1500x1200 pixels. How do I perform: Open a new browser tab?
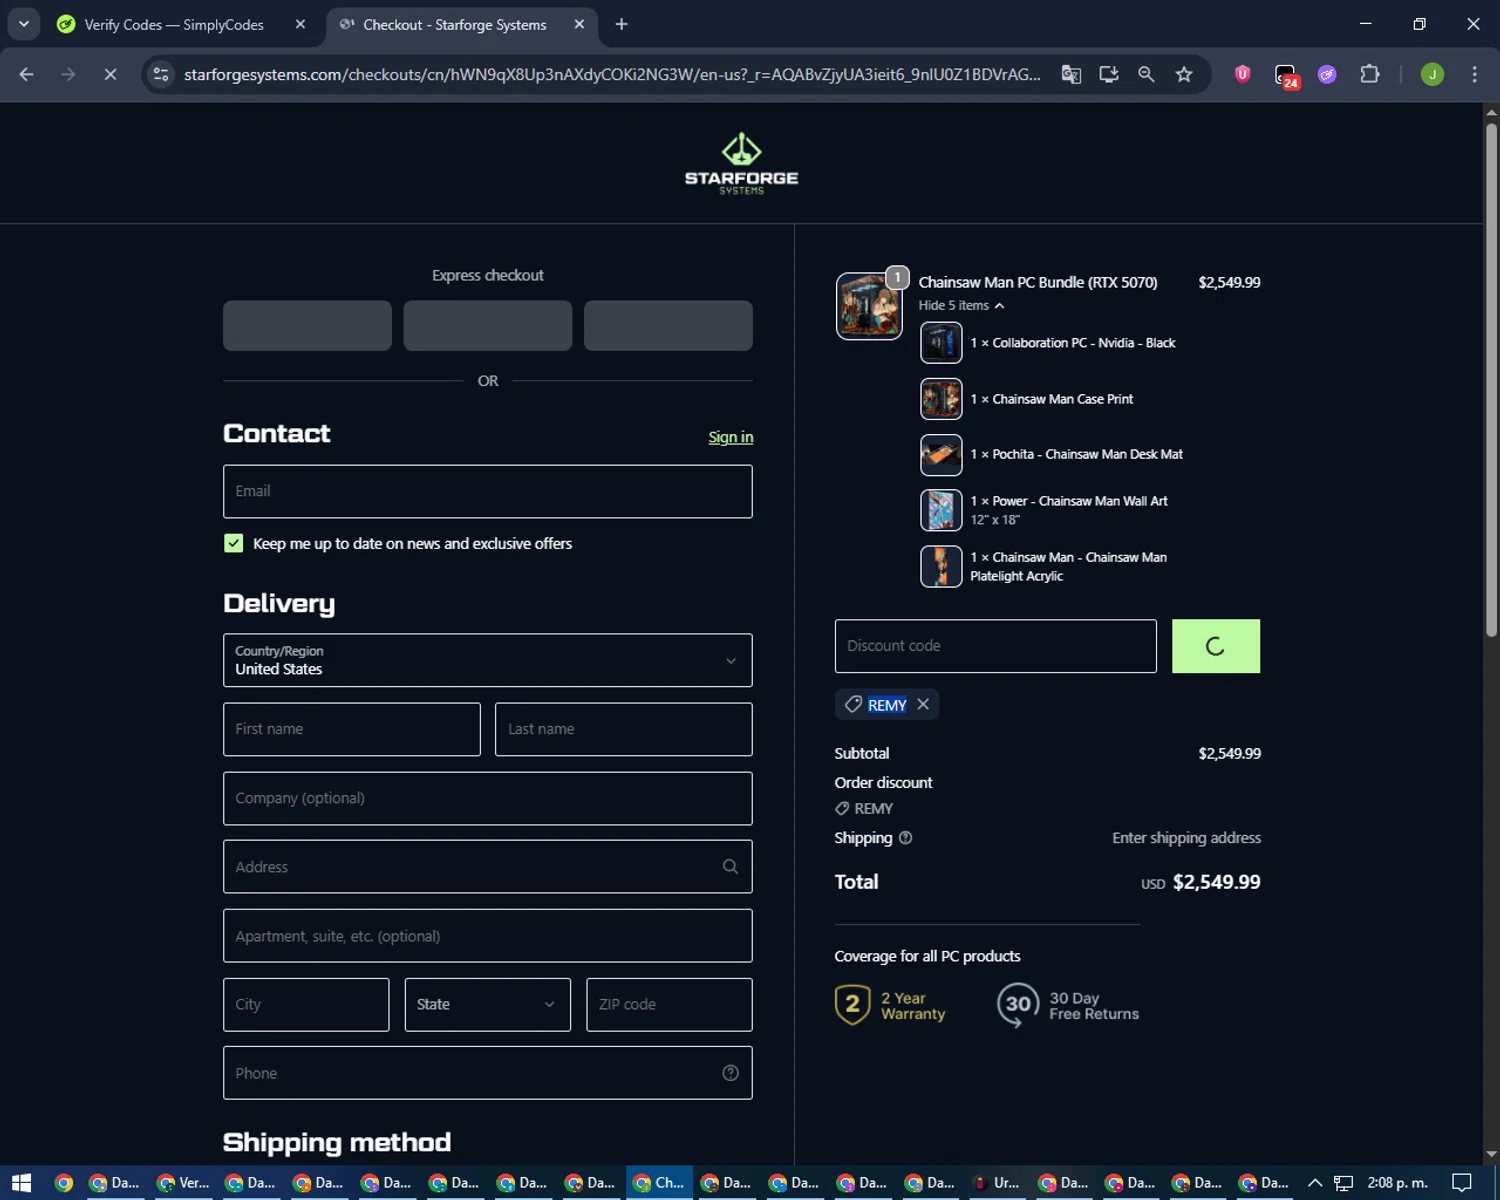point(621,24)
